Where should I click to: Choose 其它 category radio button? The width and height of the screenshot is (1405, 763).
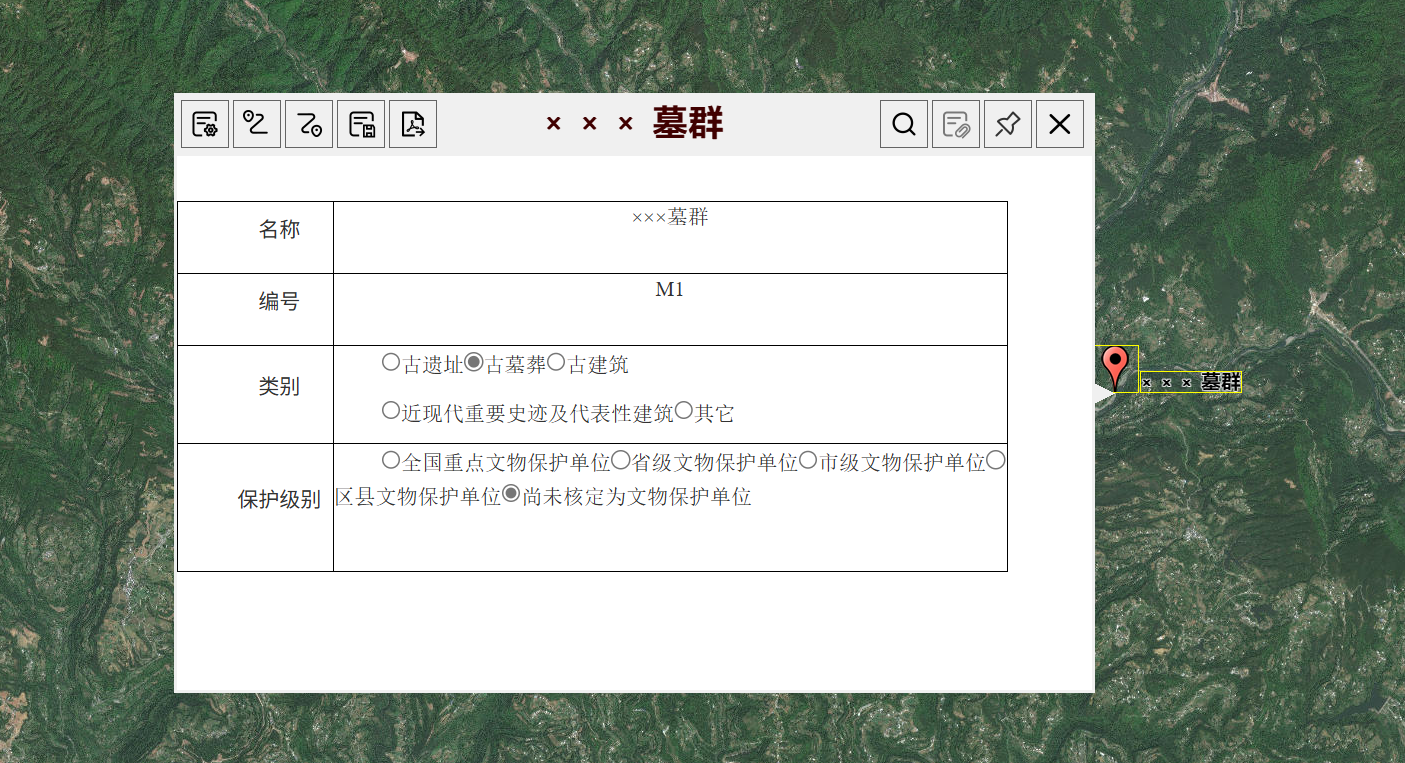[684, 410]
